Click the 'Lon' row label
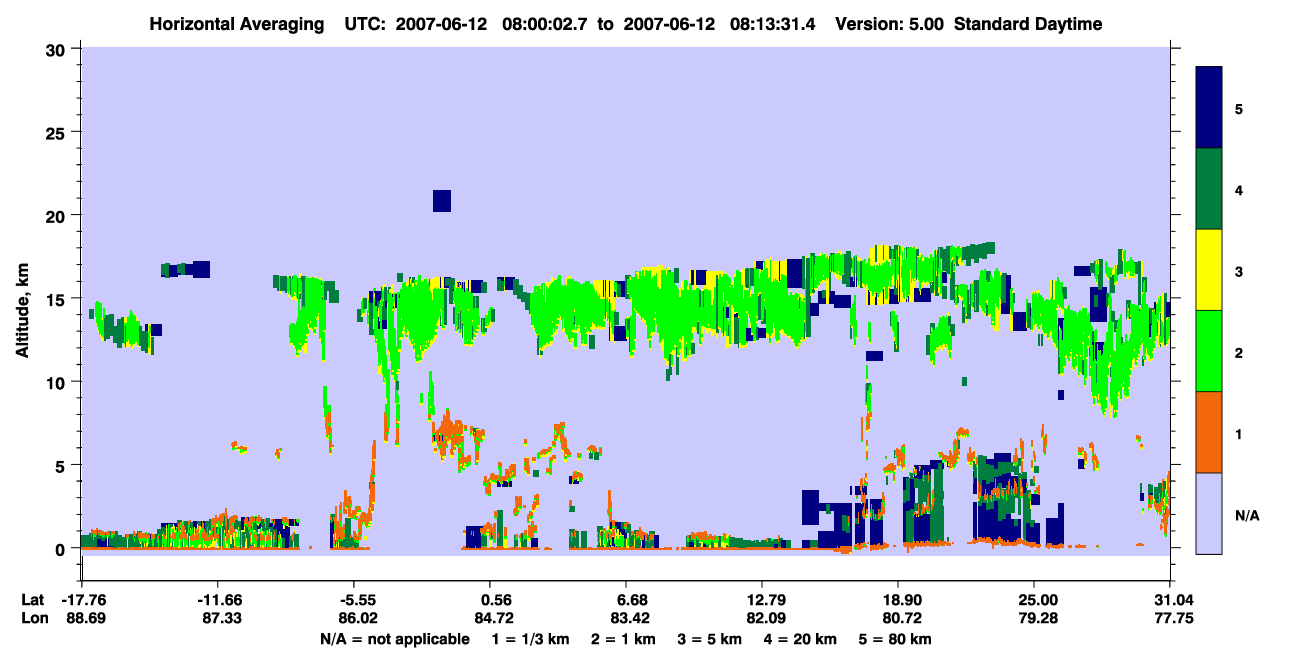This screenshot has height=667, width=1300. [33, 619]
